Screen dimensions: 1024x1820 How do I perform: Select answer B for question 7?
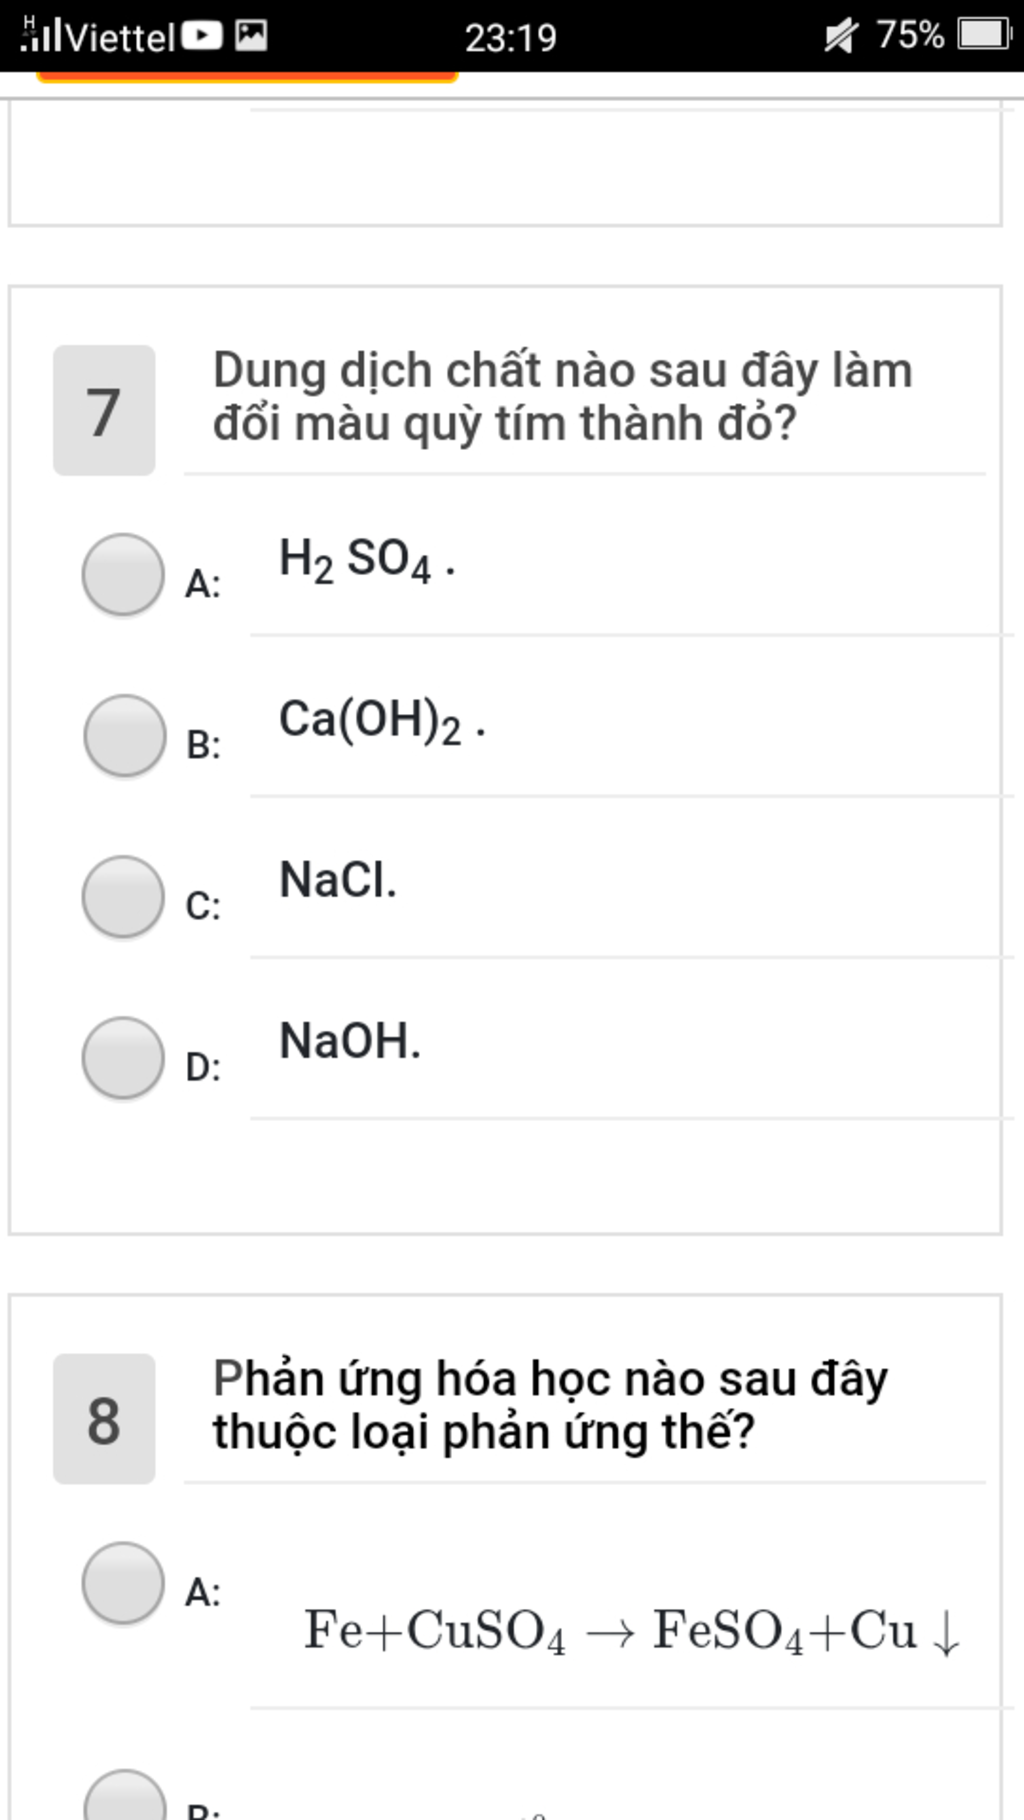pos(124,736)
